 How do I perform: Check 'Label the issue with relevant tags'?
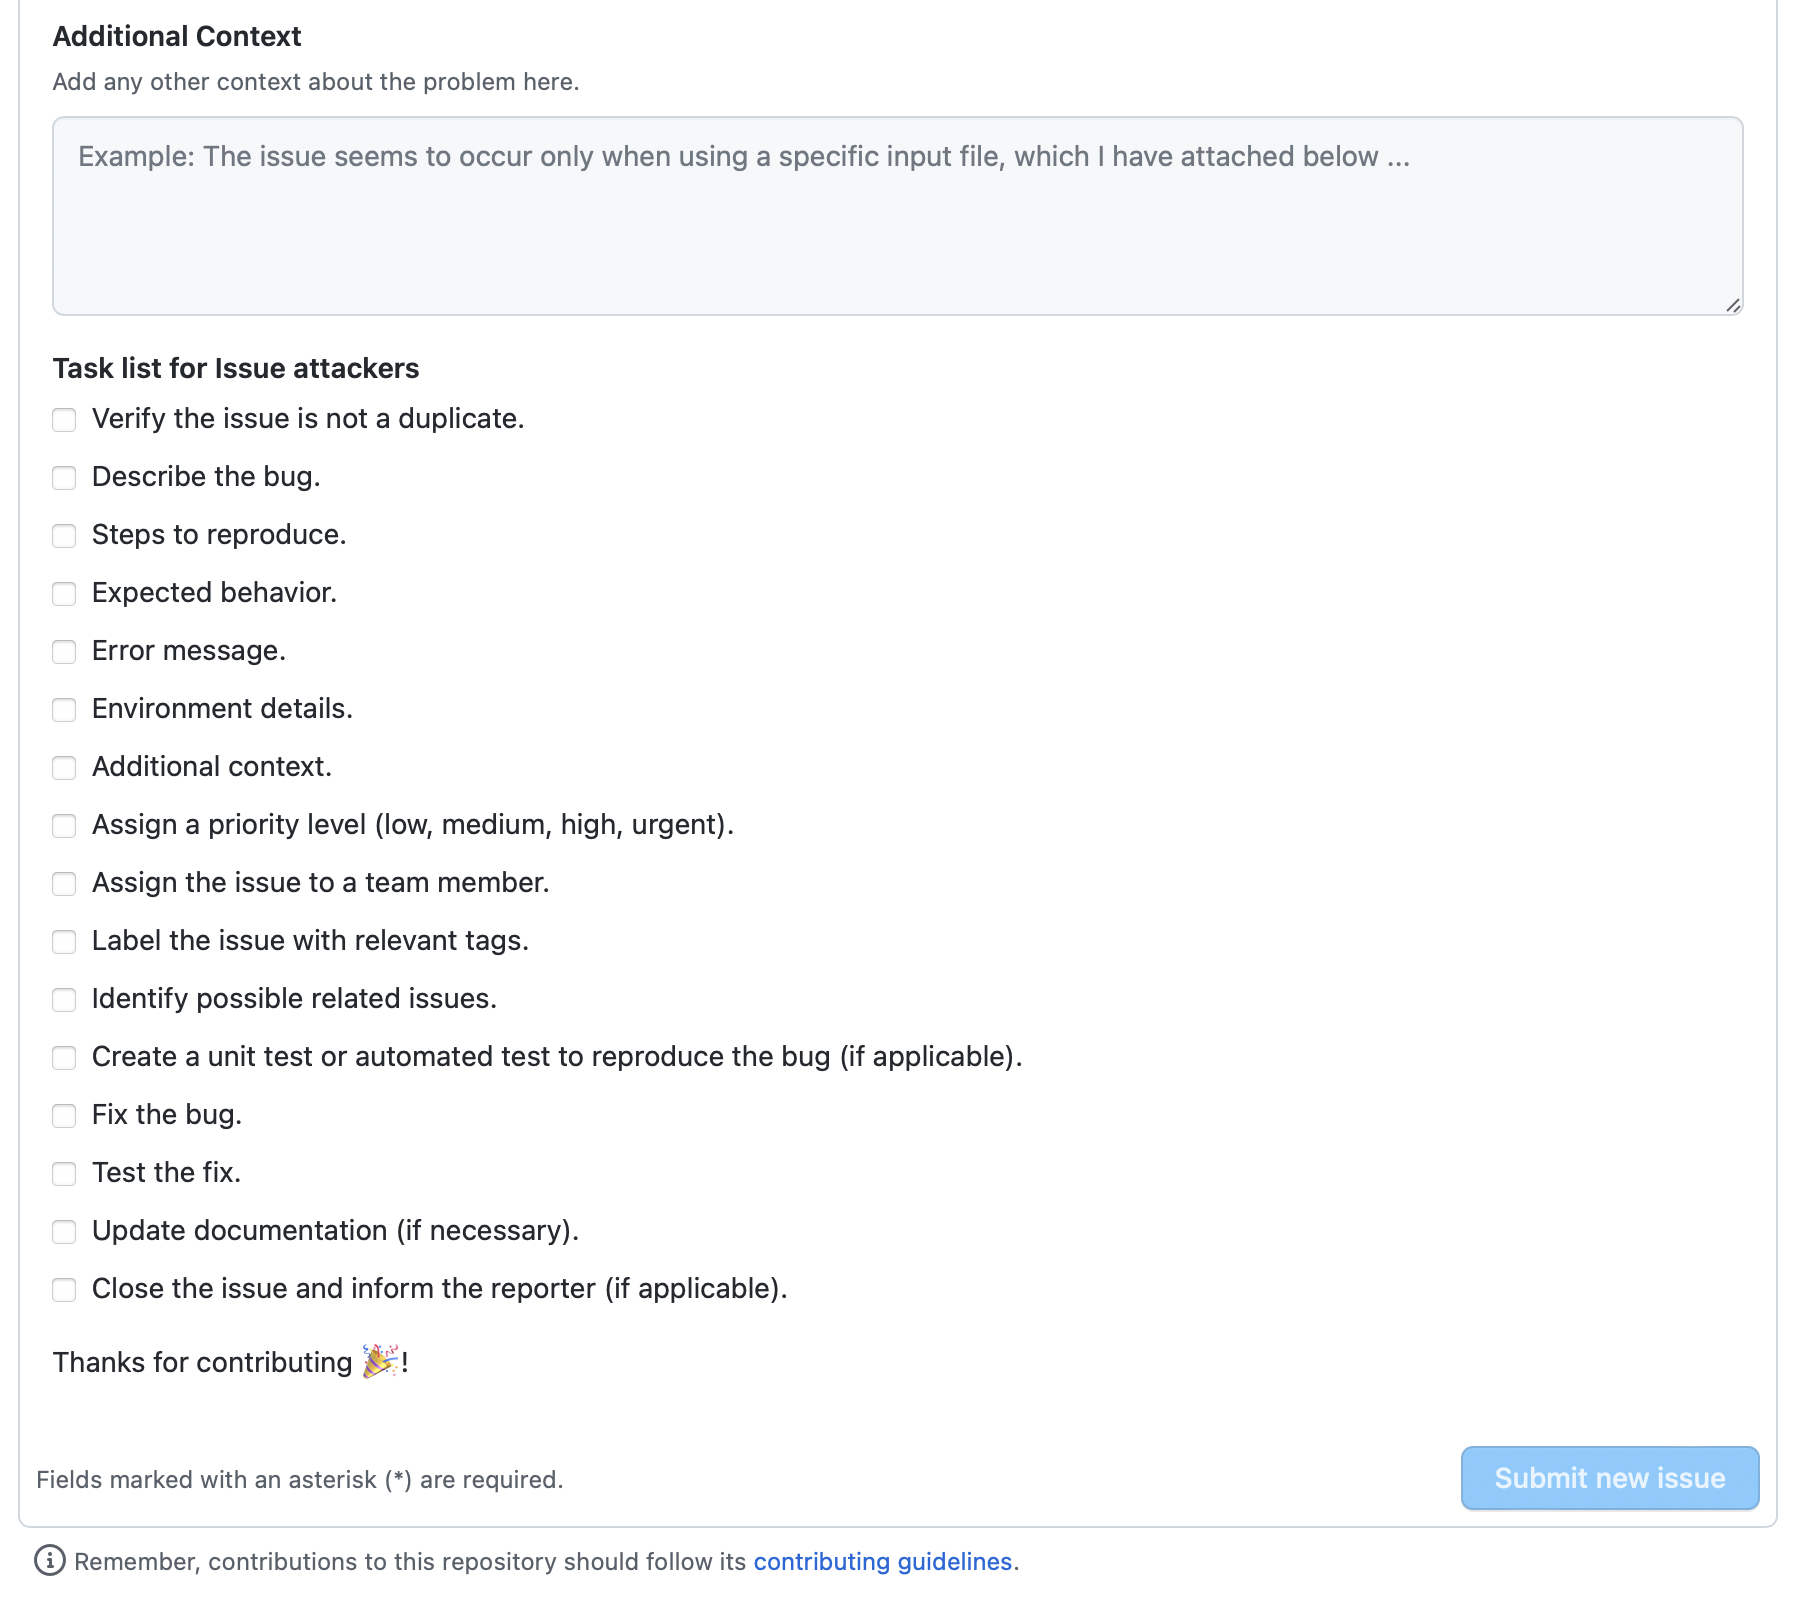(64, 942)
